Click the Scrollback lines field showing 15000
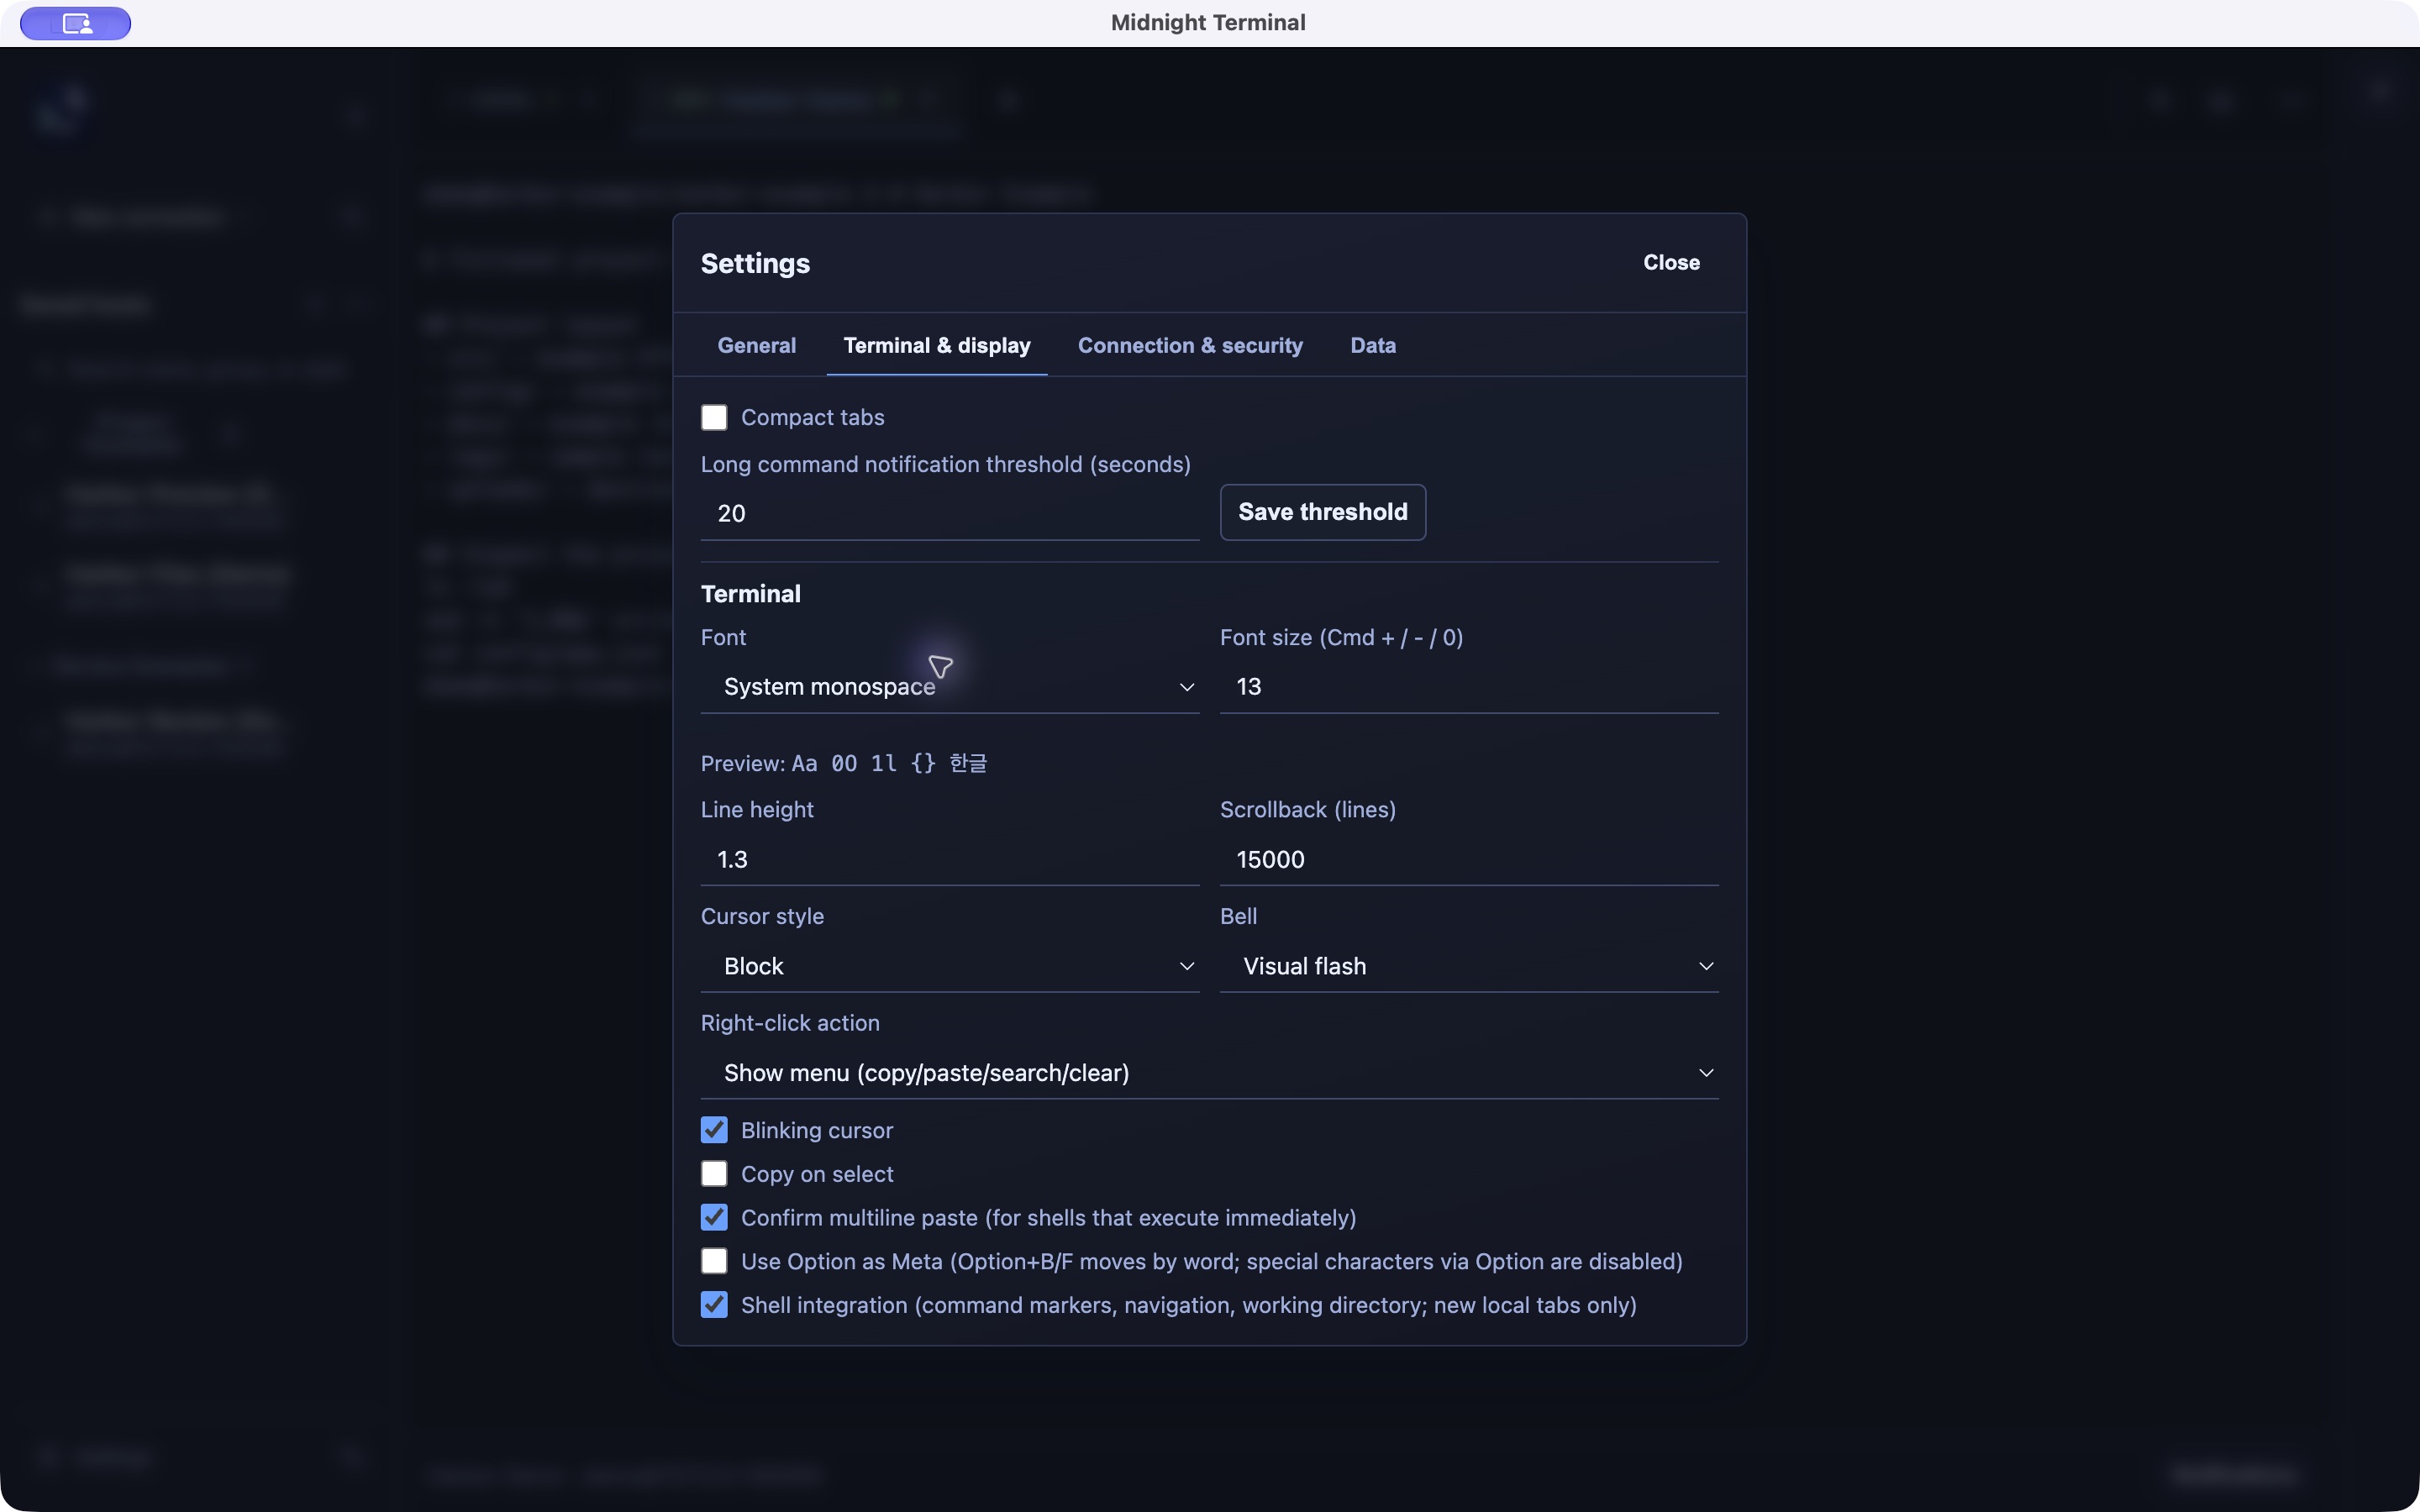 pyautogui.click(x=1468, y=859)
